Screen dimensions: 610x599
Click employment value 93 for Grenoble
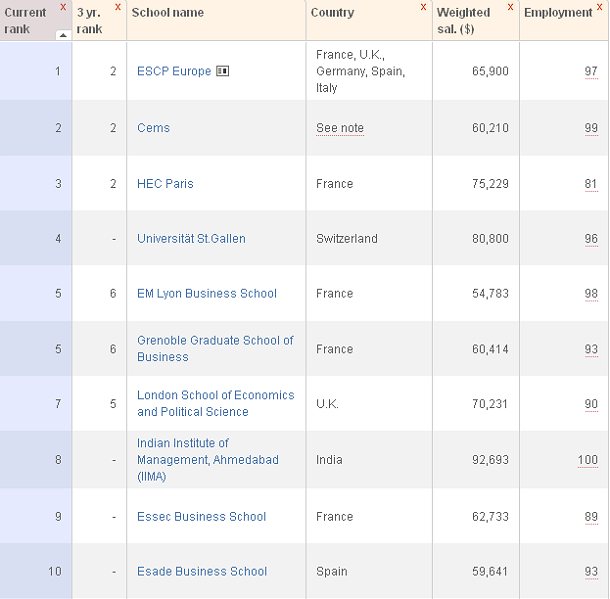[591, 349]
